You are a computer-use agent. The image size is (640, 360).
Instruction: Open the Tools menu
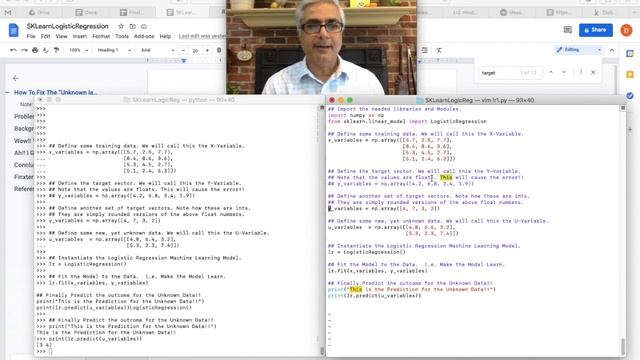pyautogui.click(x=122, y=36)
